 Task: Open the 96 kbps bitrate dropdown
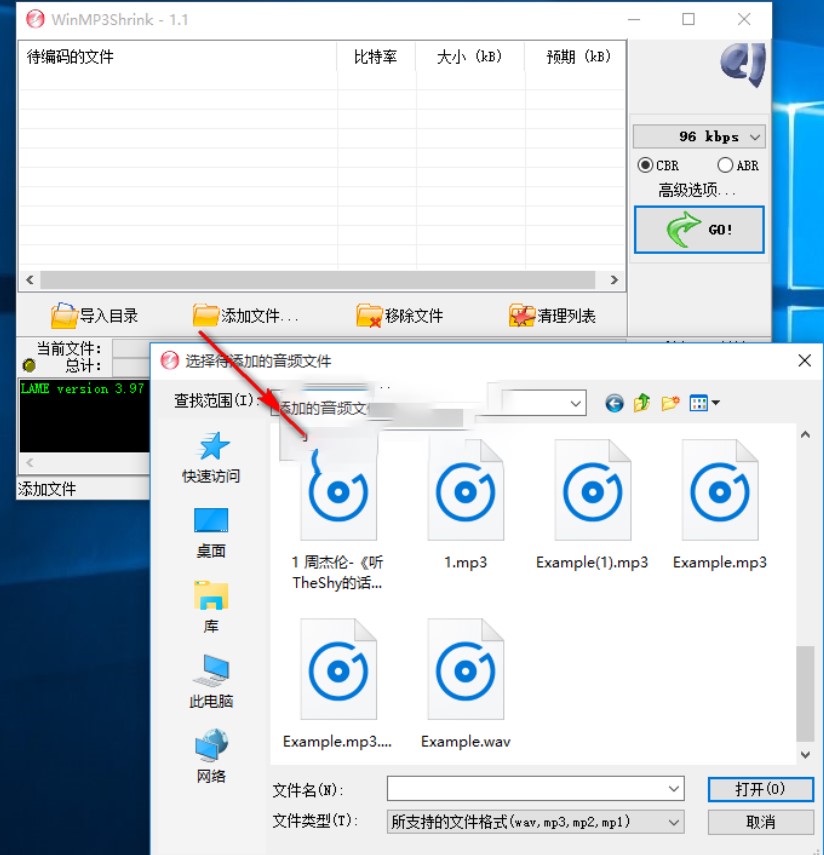(x=698, y=136)
